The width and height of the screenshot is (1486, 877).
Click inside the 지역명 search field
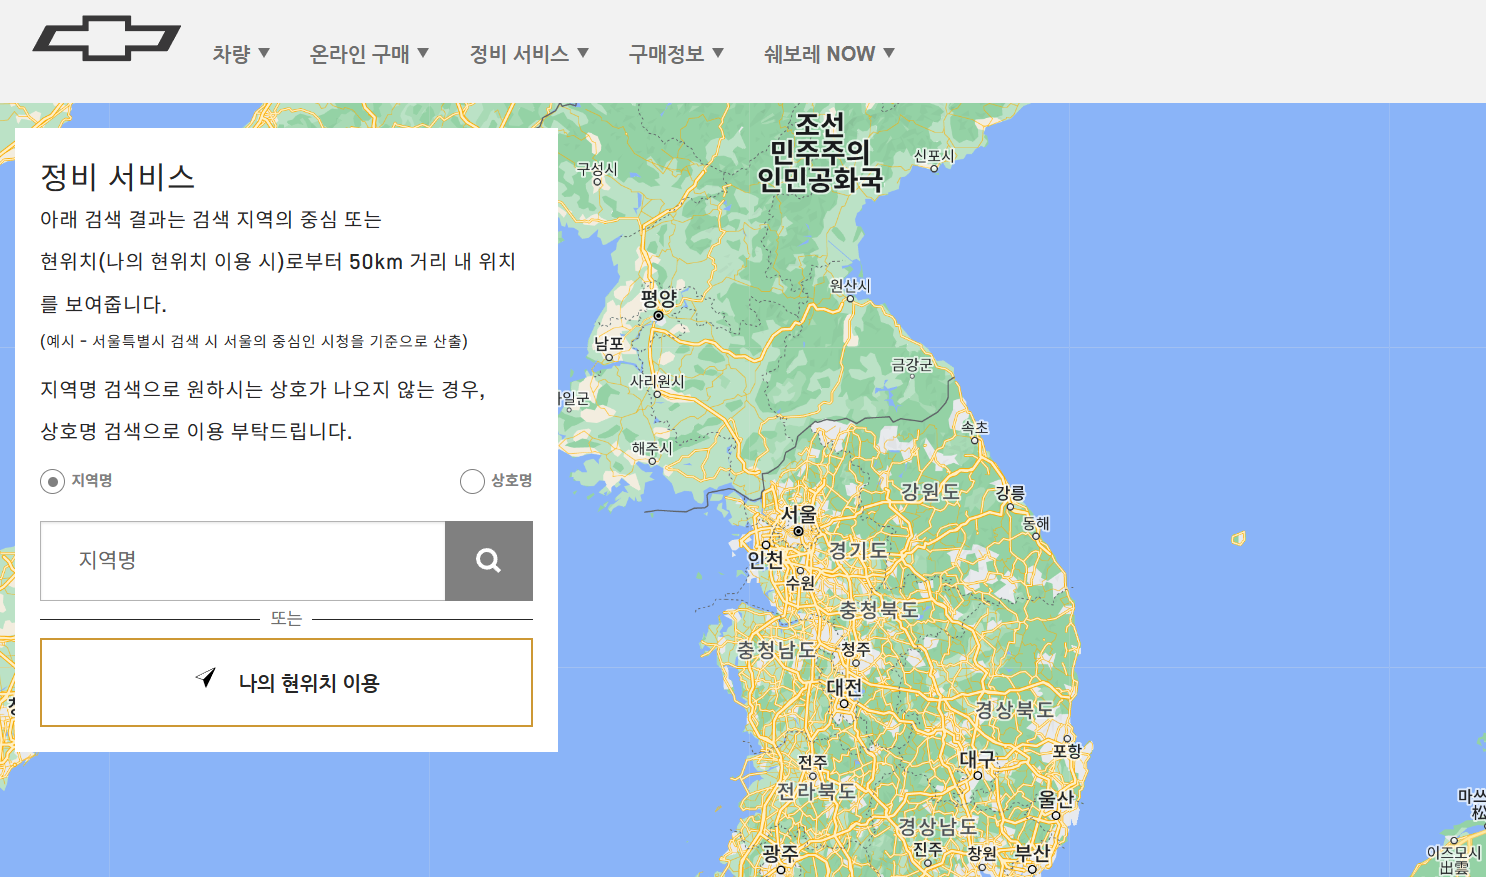click(240, 561)
